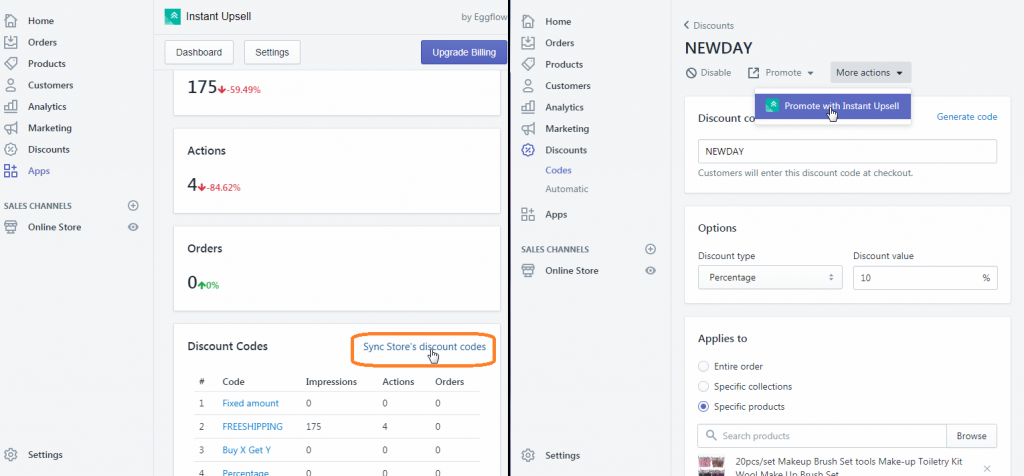
Task: Open Dashboard tab in Instant Upsell
Action: (199, 52)
